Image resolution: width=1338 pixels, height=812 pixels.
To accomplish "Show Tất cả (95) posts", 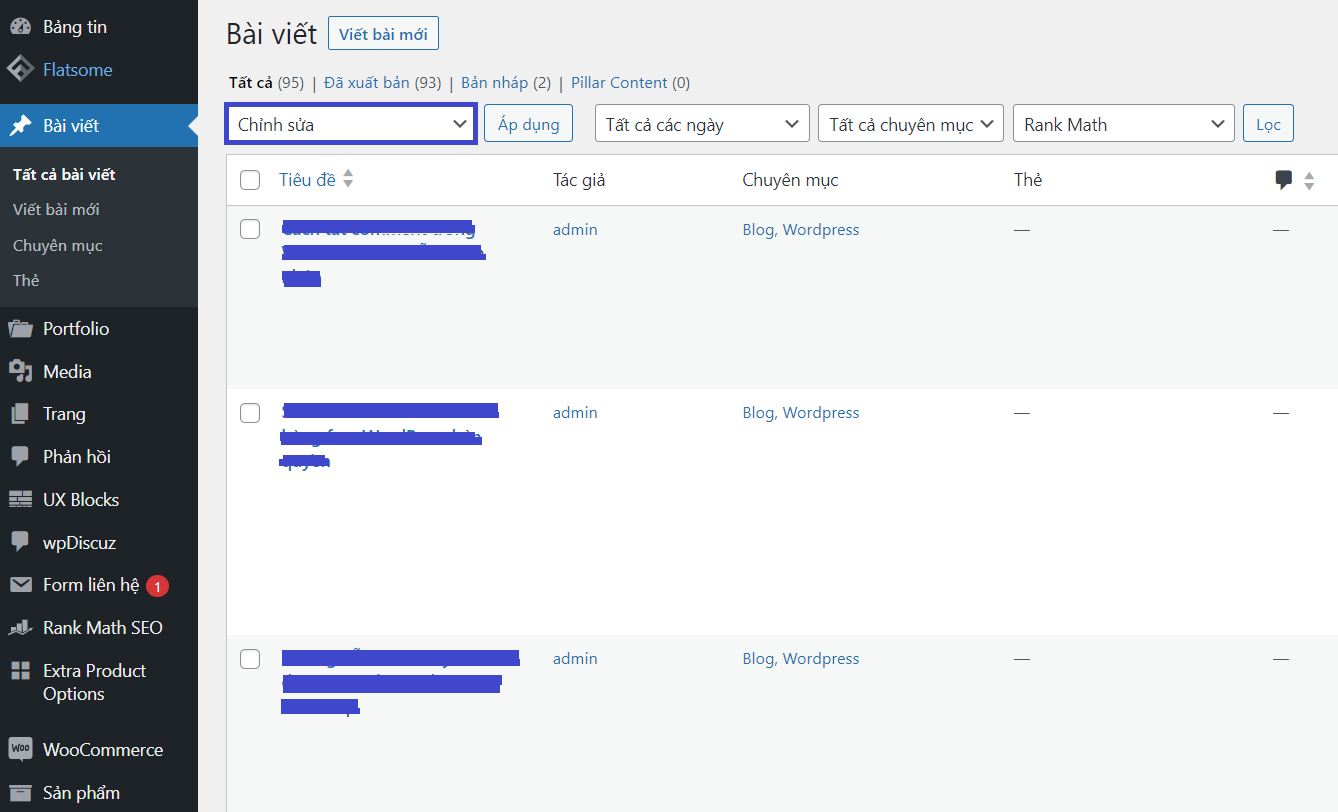I will [x=266, y=83].
